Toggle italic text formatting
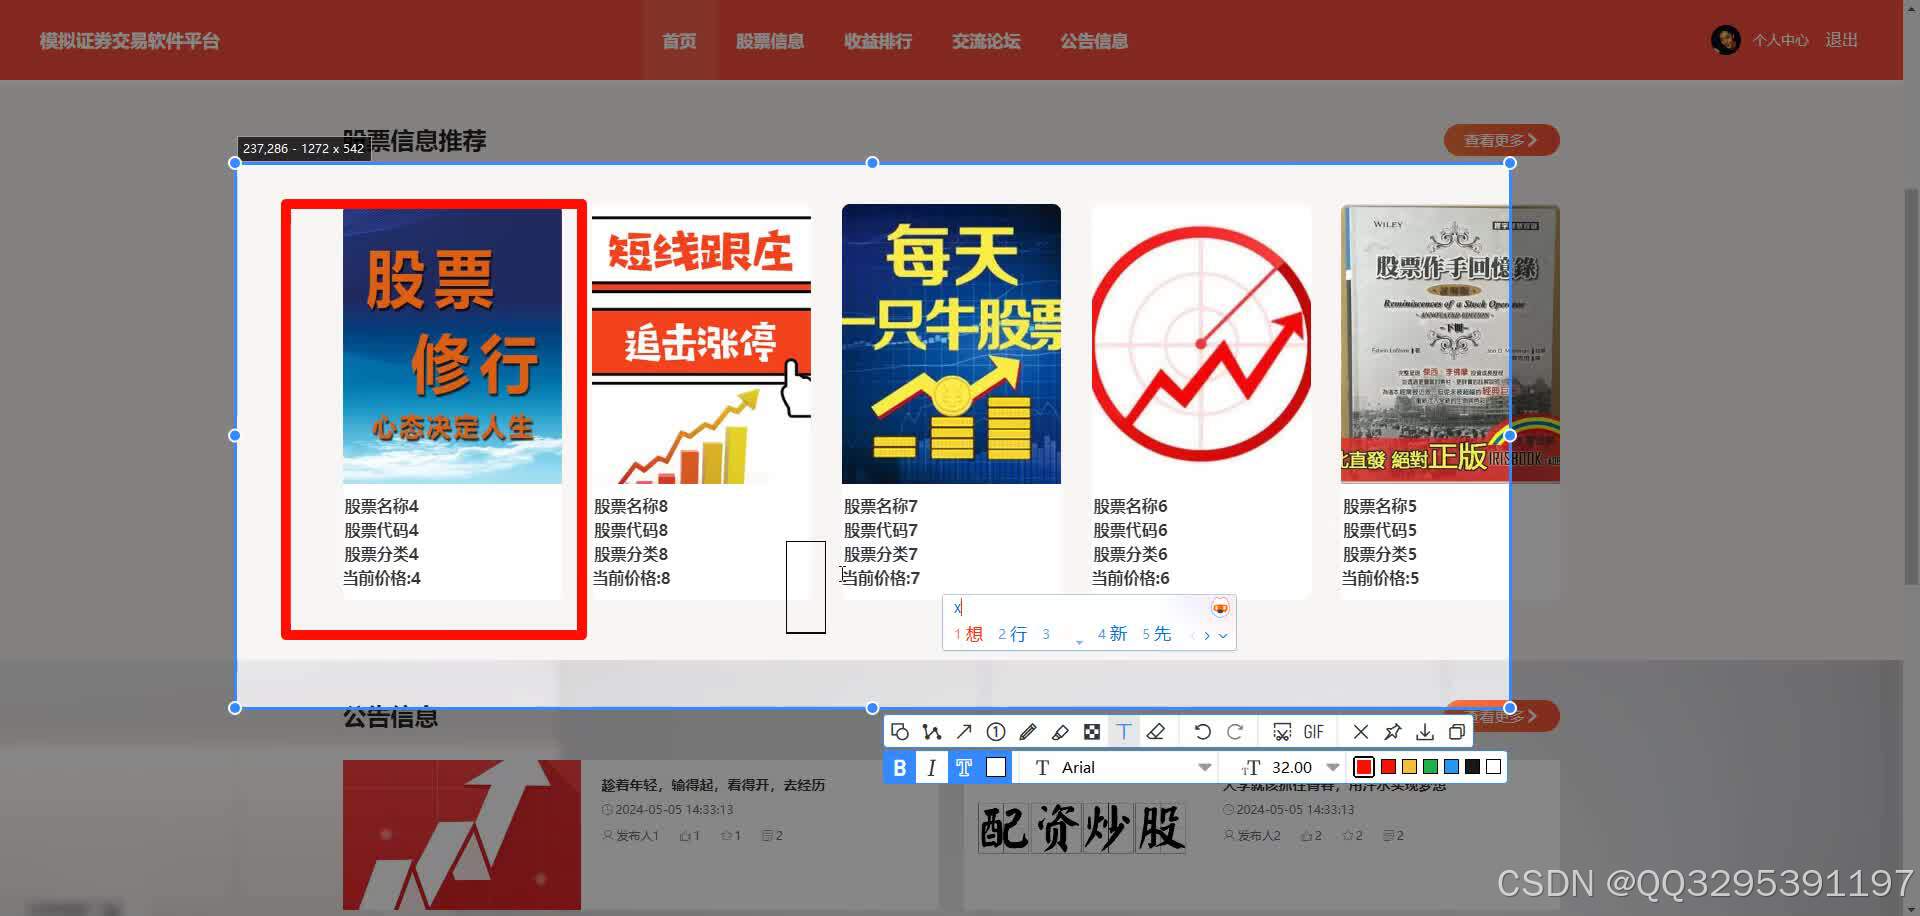This screenshot has height=916, width=1920. point(932,767)
